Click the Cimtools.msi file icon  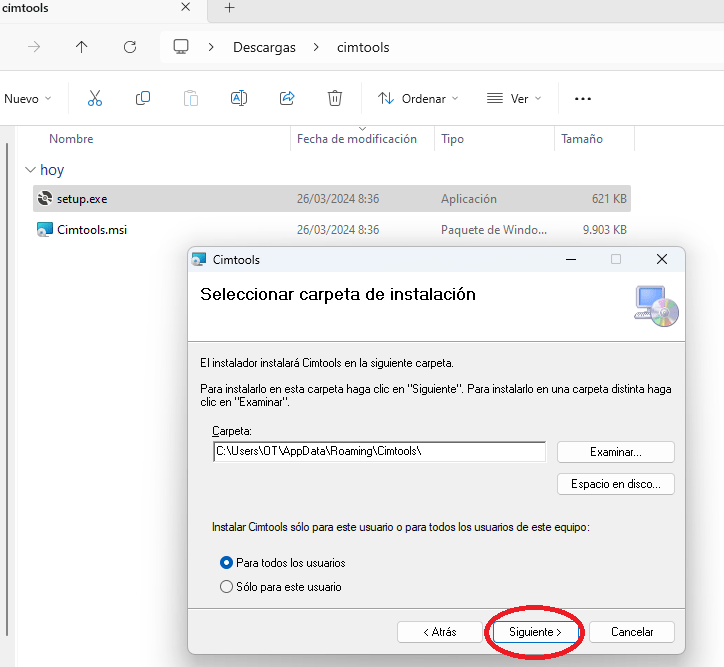(45, 229)
